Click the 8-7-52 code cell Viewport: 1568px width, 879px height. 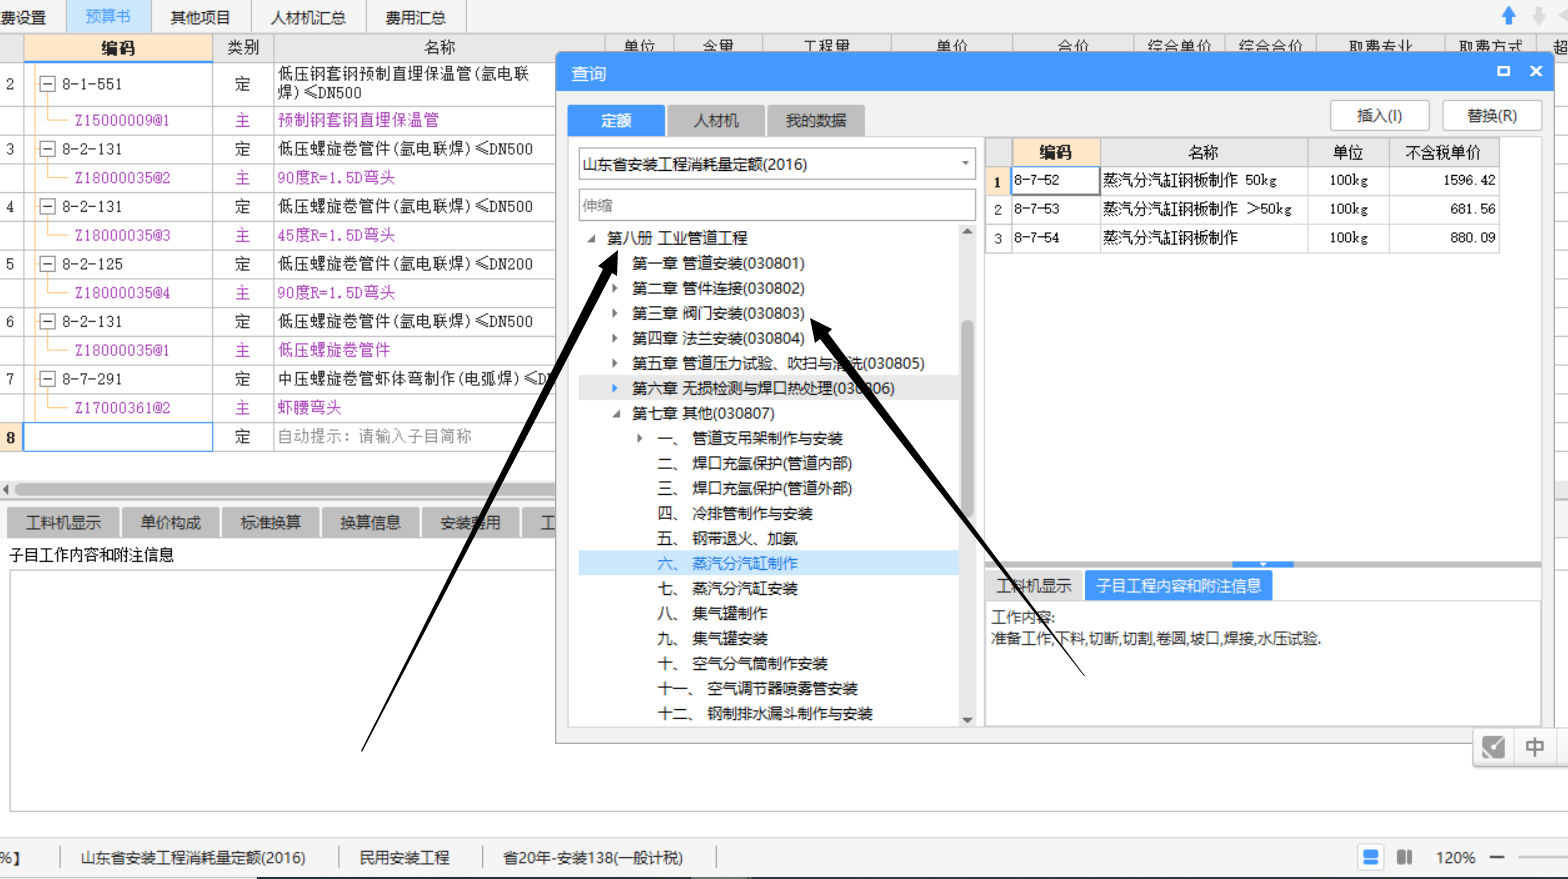[x=1055, y=180]
